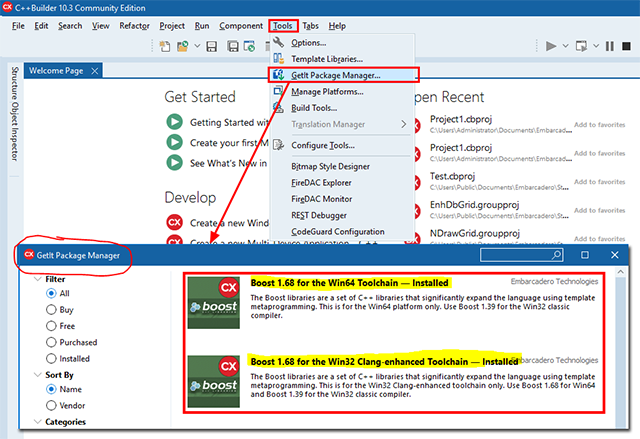
Task: Open the Project menu
Action: pos(172,26)
